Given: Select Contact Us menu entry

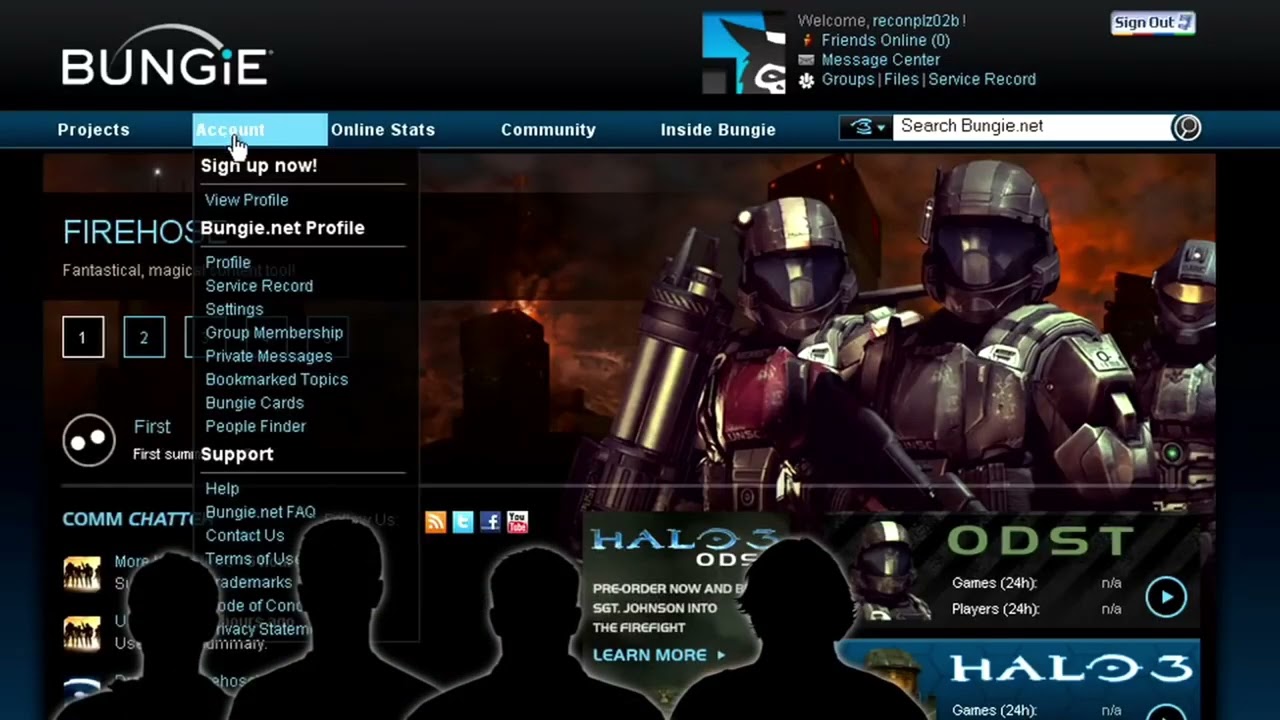Looking at the screenshot, I should click(x=244, y=536).
